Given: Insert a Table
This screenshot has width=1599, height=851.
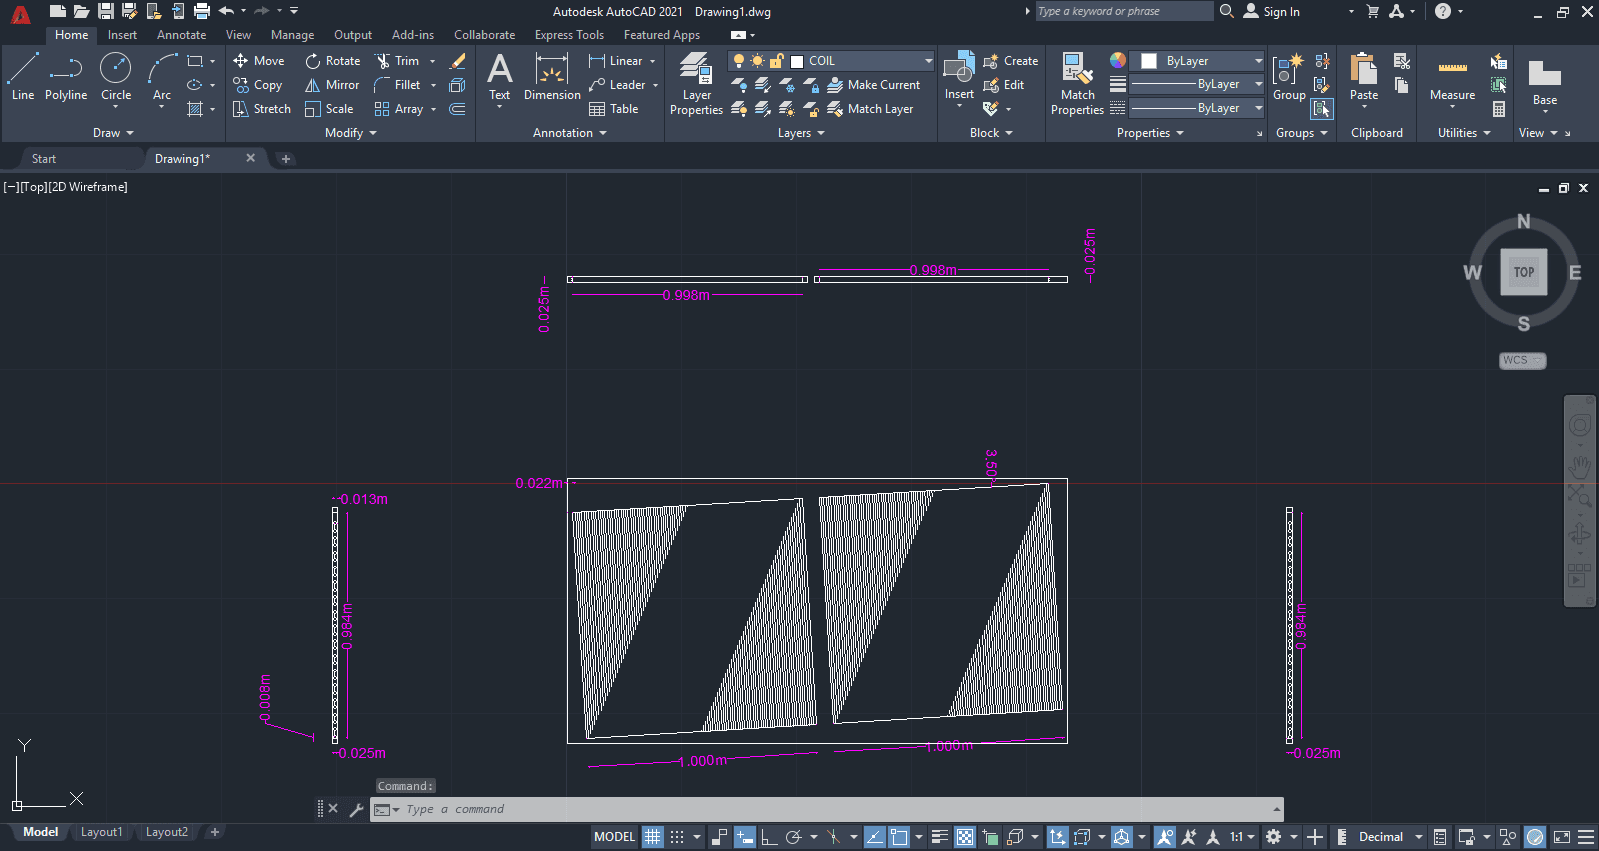Looking at the screenshot, I should pos(614,109).
